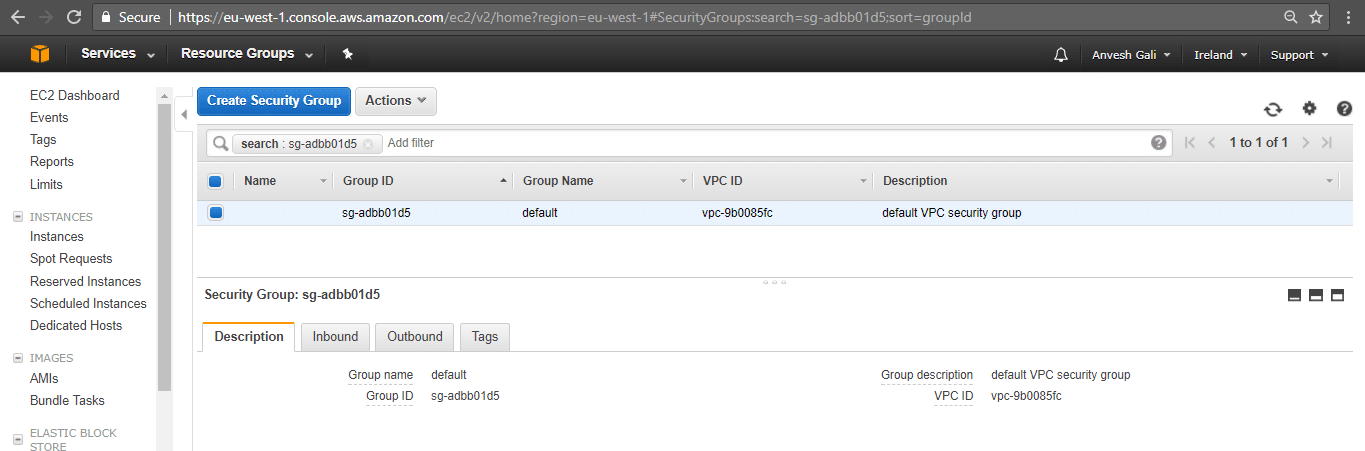Open the browser zoom magnifier icon
Image resolution: width=1365 pixels, height=451 pixels.
tap(1291, 17)
